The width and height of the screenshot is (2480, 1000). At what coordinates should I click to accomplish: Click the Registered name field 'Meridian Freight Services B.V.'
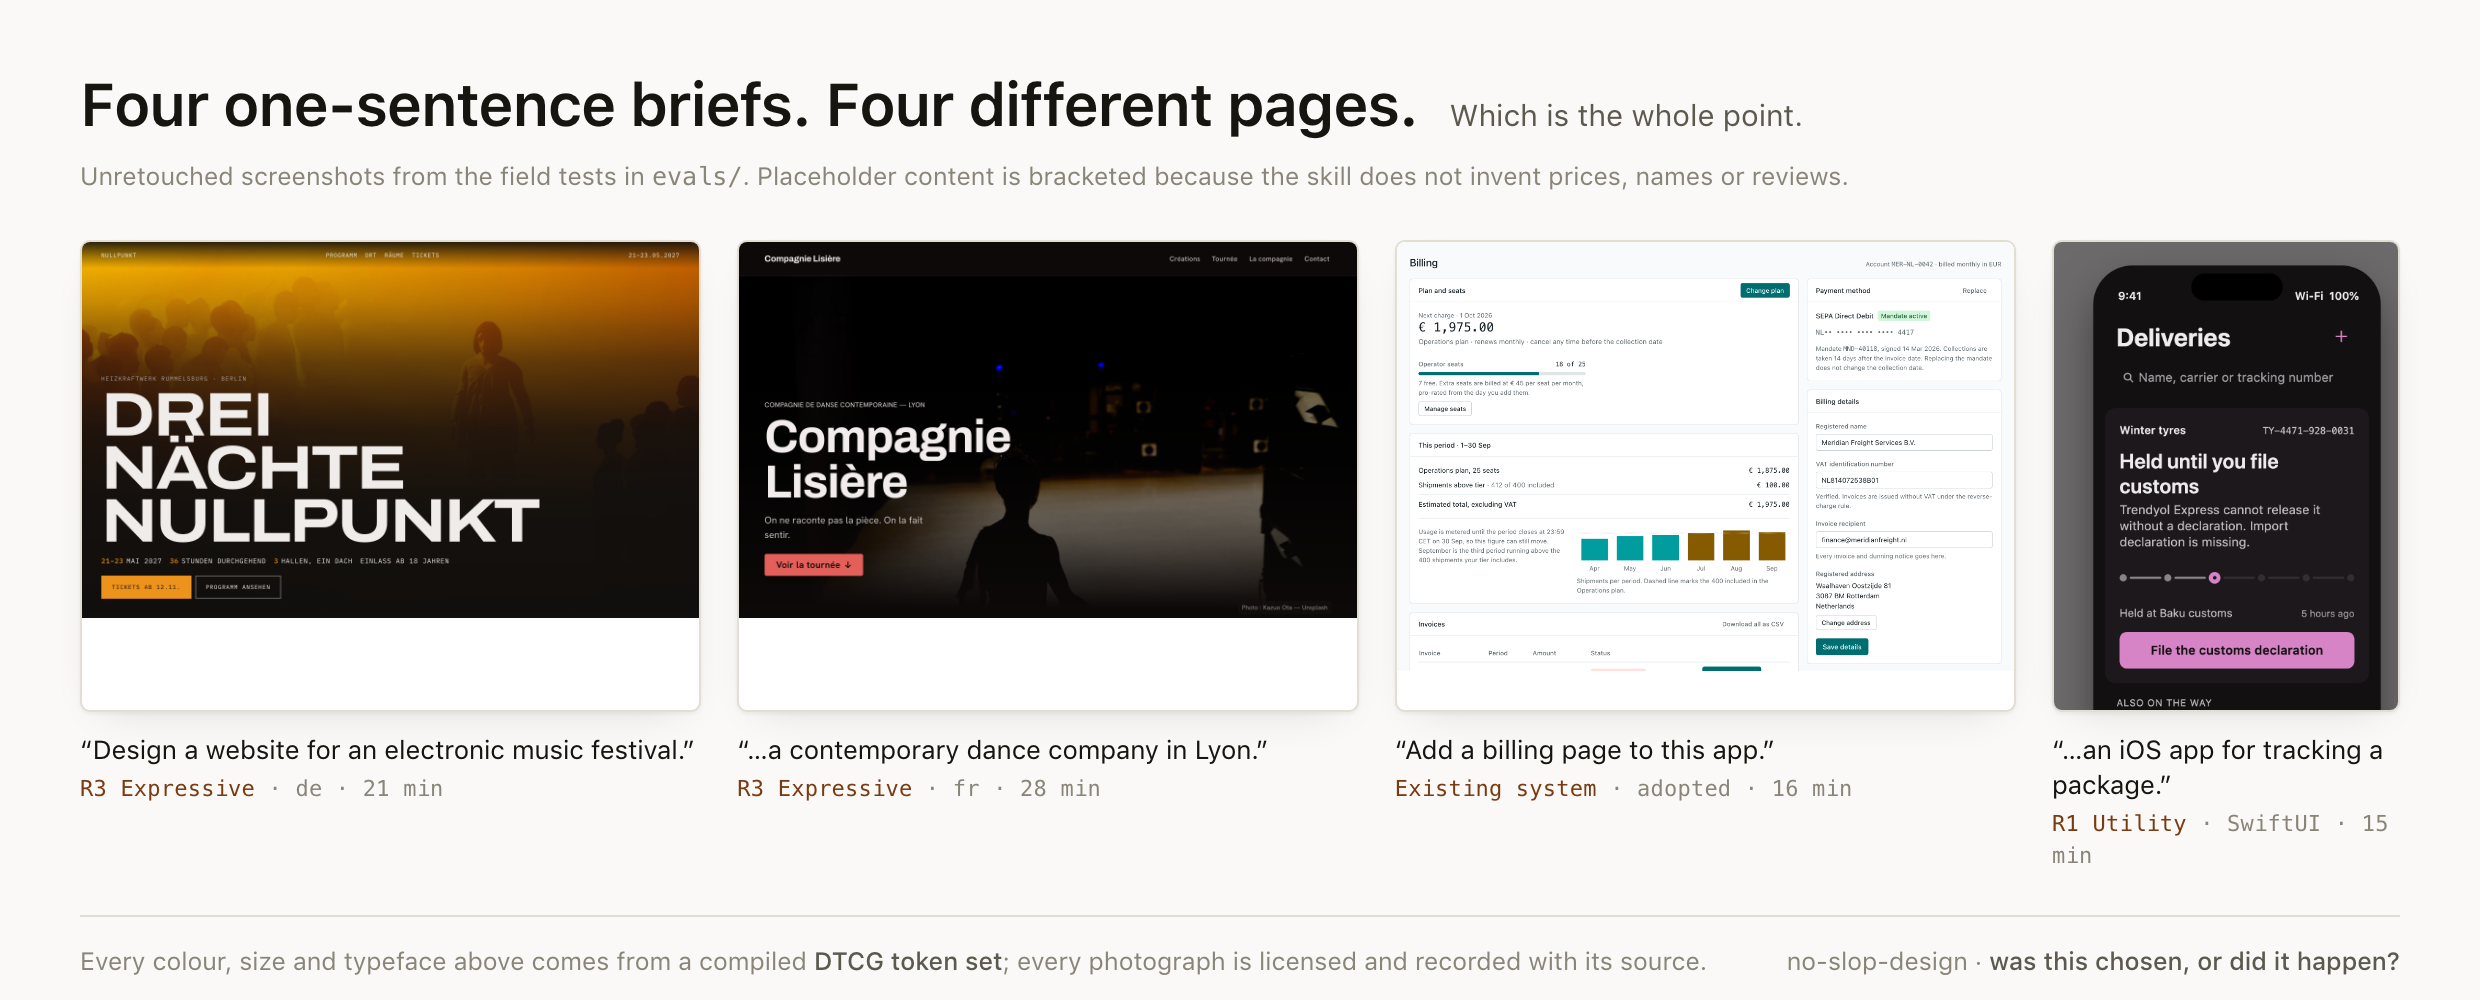(1903, 443)
